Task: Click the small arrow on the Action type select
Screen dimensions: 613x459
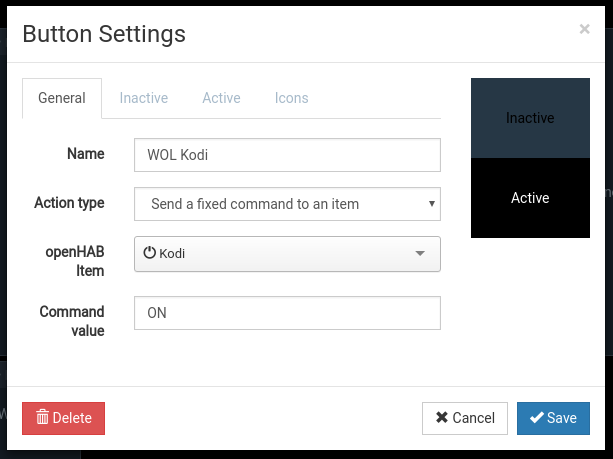Action: tap(431, 204)
